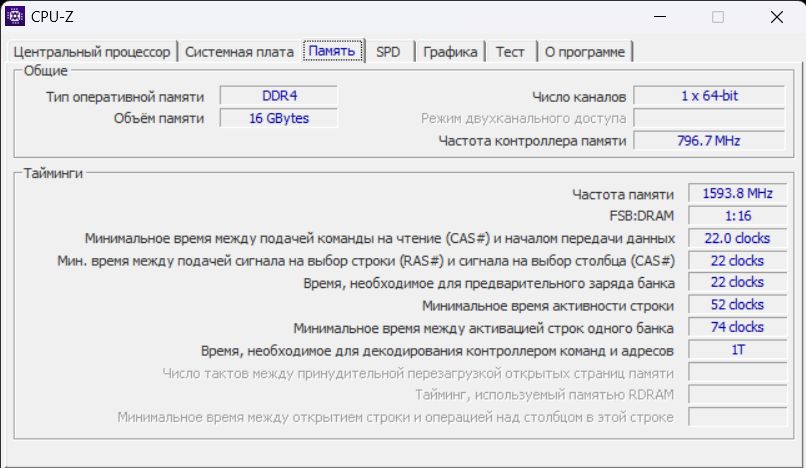Click the 1T command rate value
This screenshot has width=806, height=468.
click(x=738, y=350)
